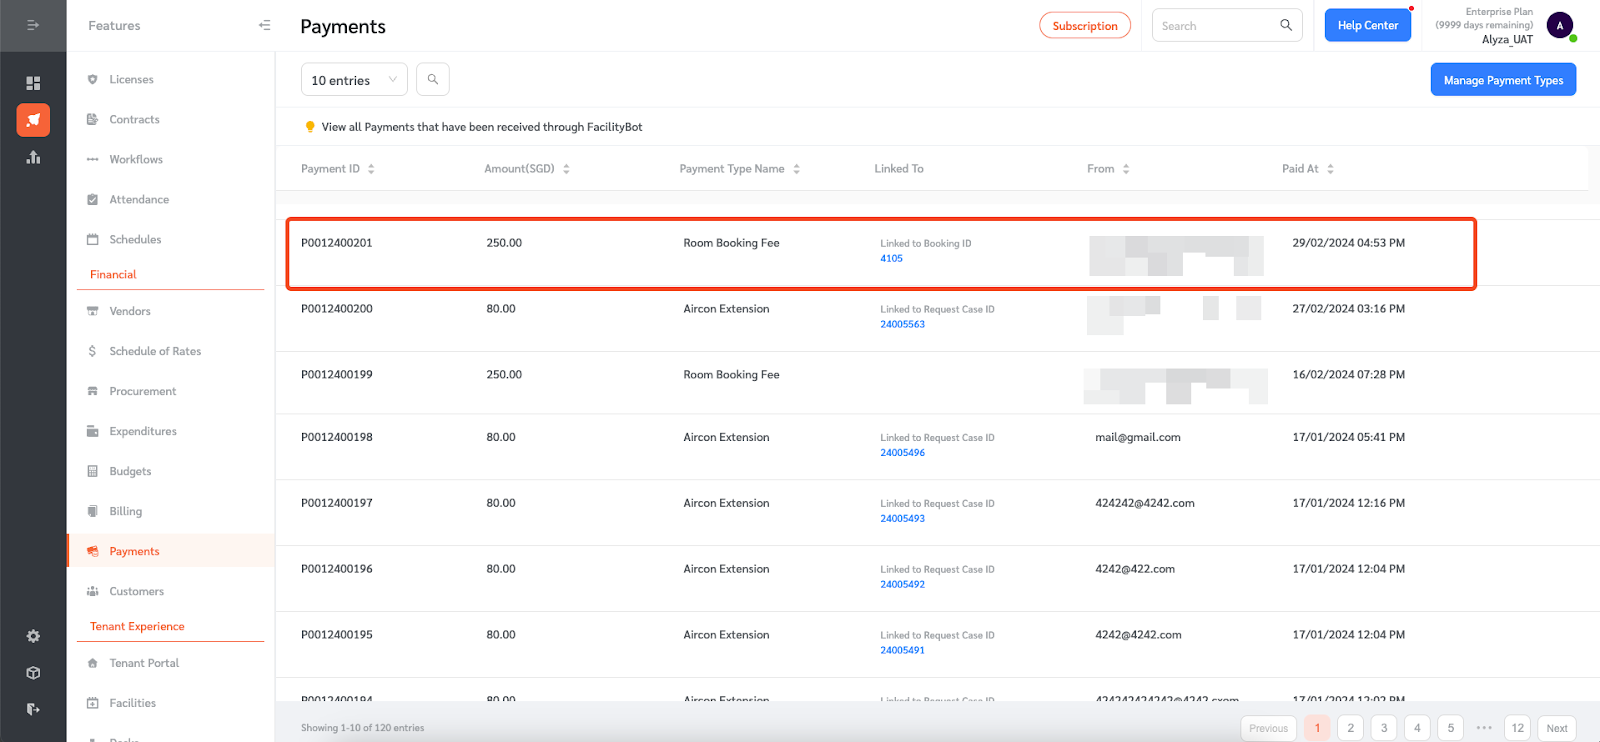This screenshot has height=742, width=1600.
Task: Select payment P0012400199 cell
Action: click(x=337, y=375)
